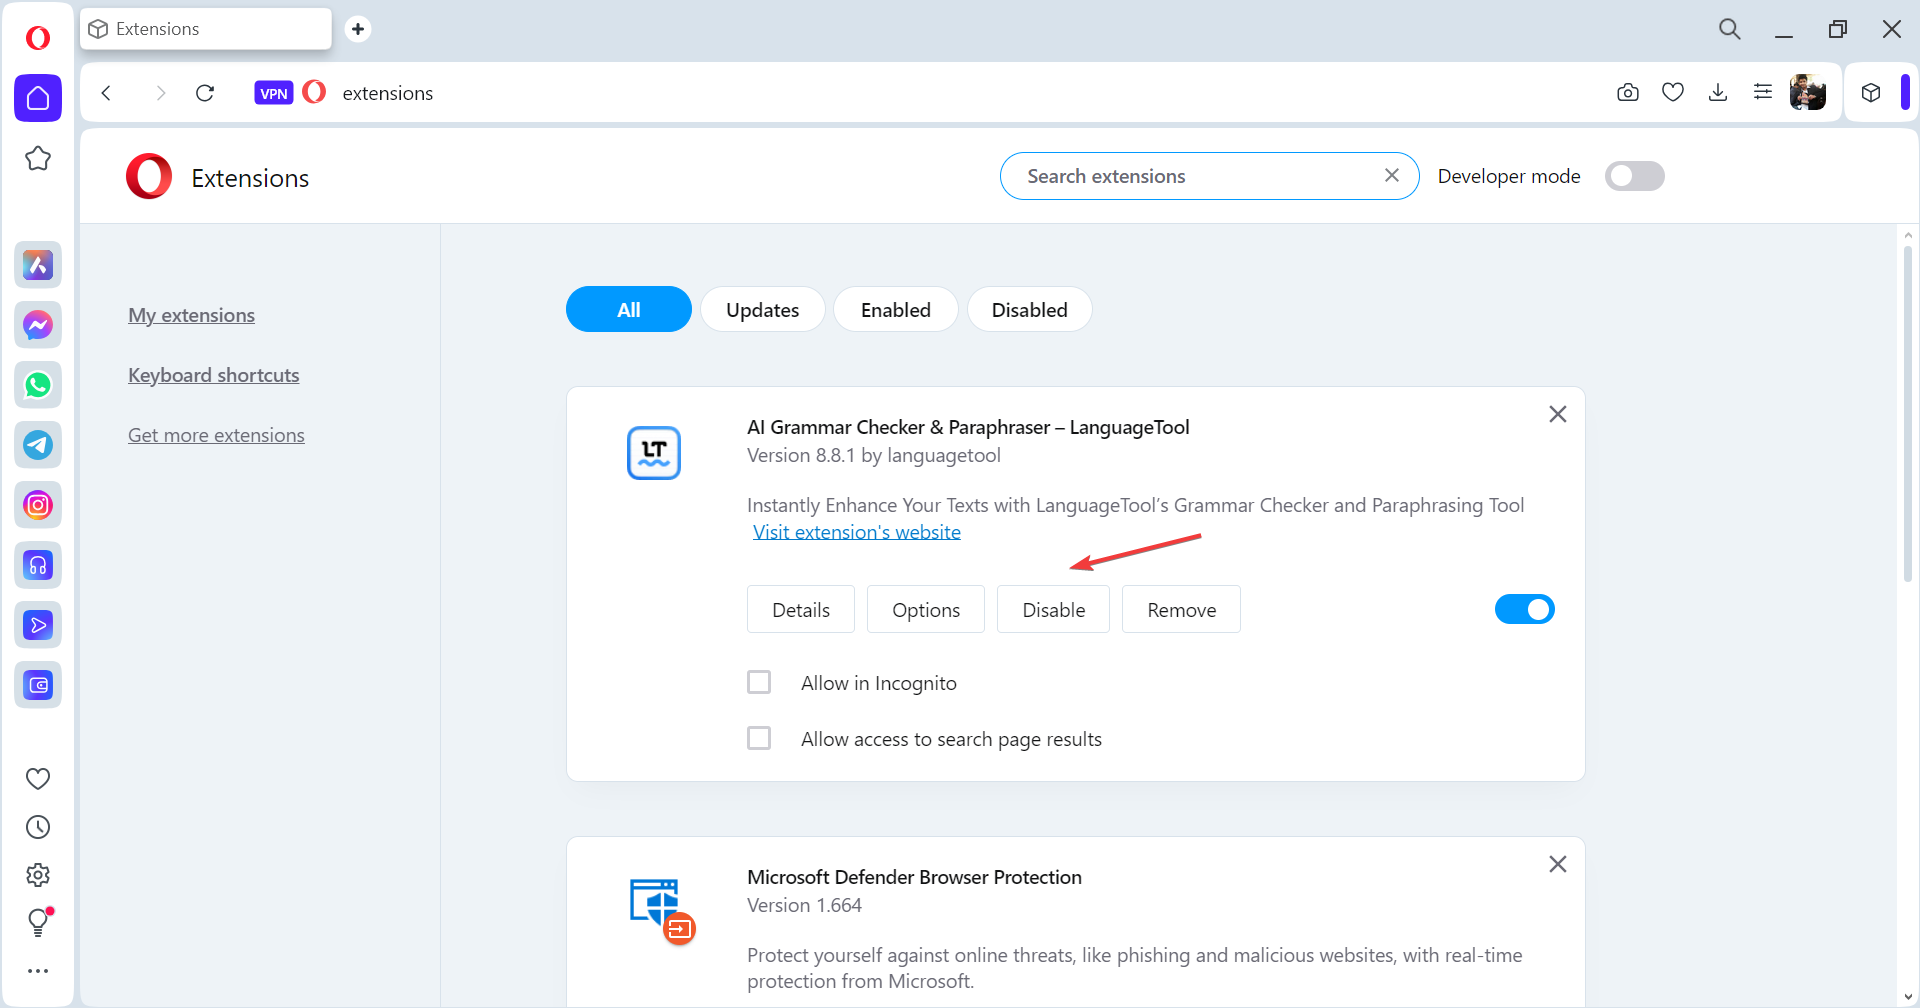Viewport: 1920px width, 1008px height.
Task: Open the heart icon in sidebar
Action: [38, 778]
